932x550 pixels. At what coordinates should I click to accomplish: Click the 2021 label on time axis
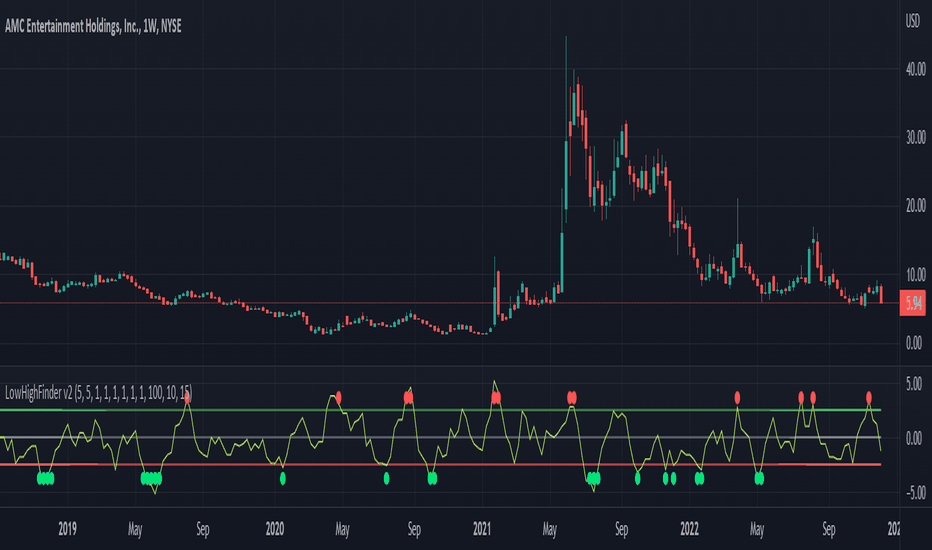tap(482, 529)
